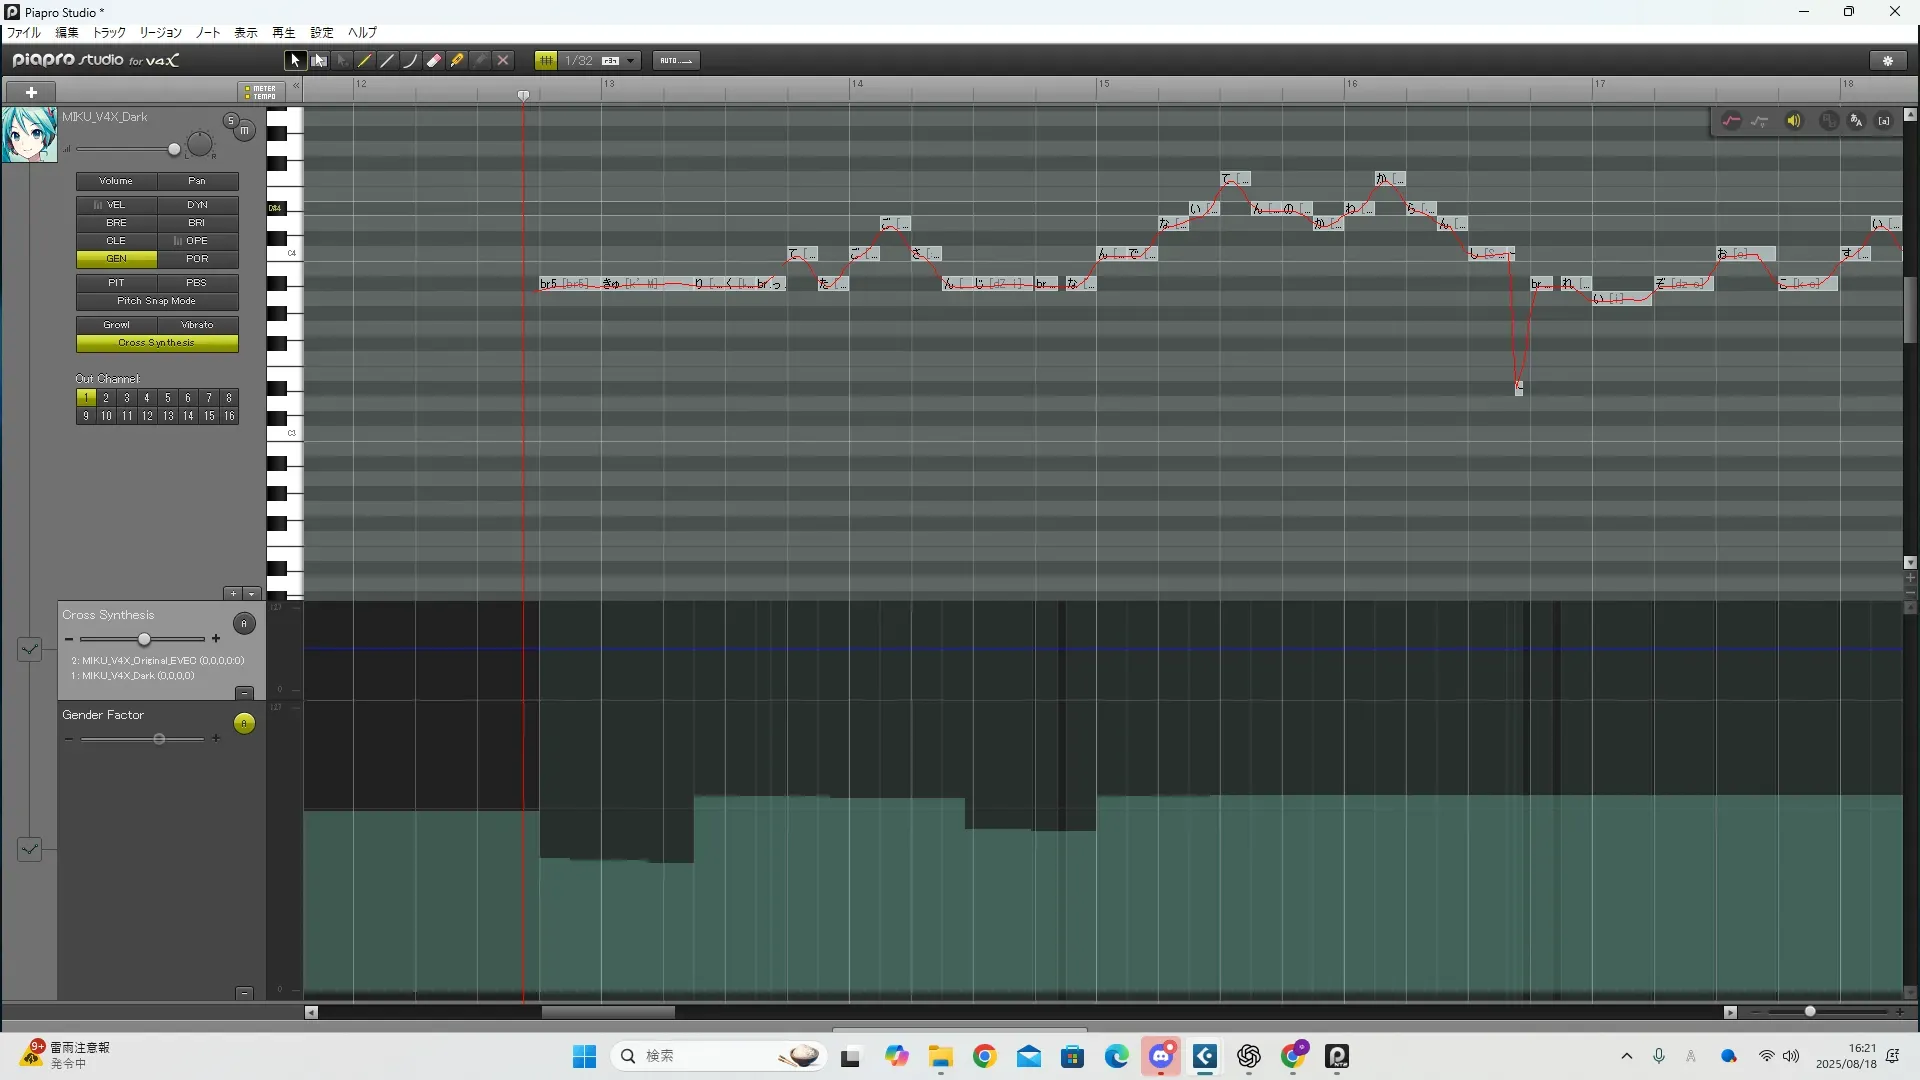The width and height of the screenshot is (1920, 1080).
Task: Toggle the red pitch curve display icon
Action: (x=1731, y=121)
